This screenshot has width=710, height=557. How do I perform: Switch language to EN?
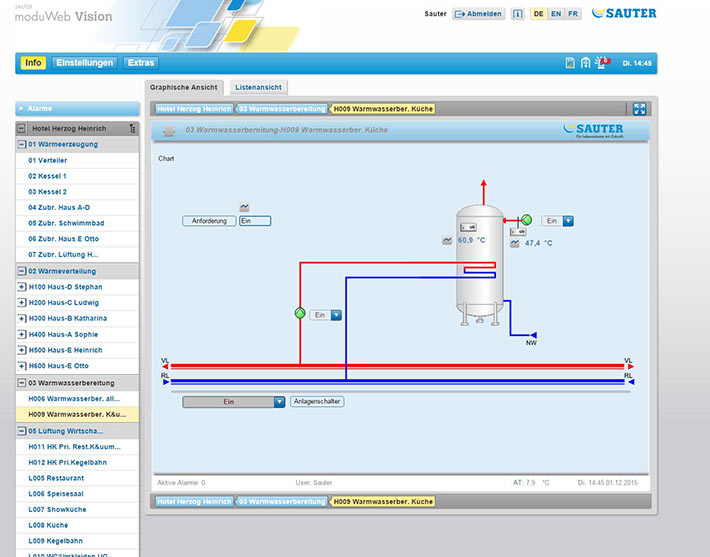tap(555, 14)
